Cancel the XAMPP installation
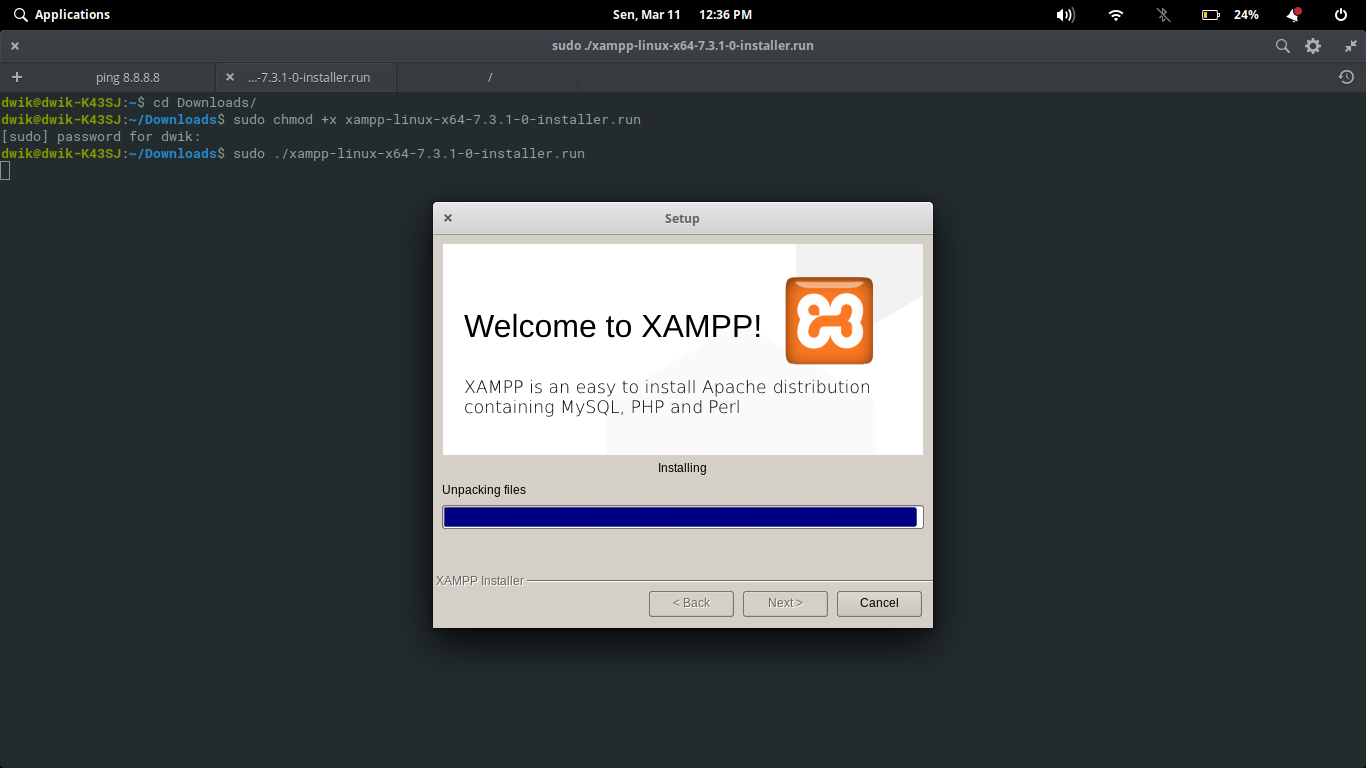 (878, 603)
